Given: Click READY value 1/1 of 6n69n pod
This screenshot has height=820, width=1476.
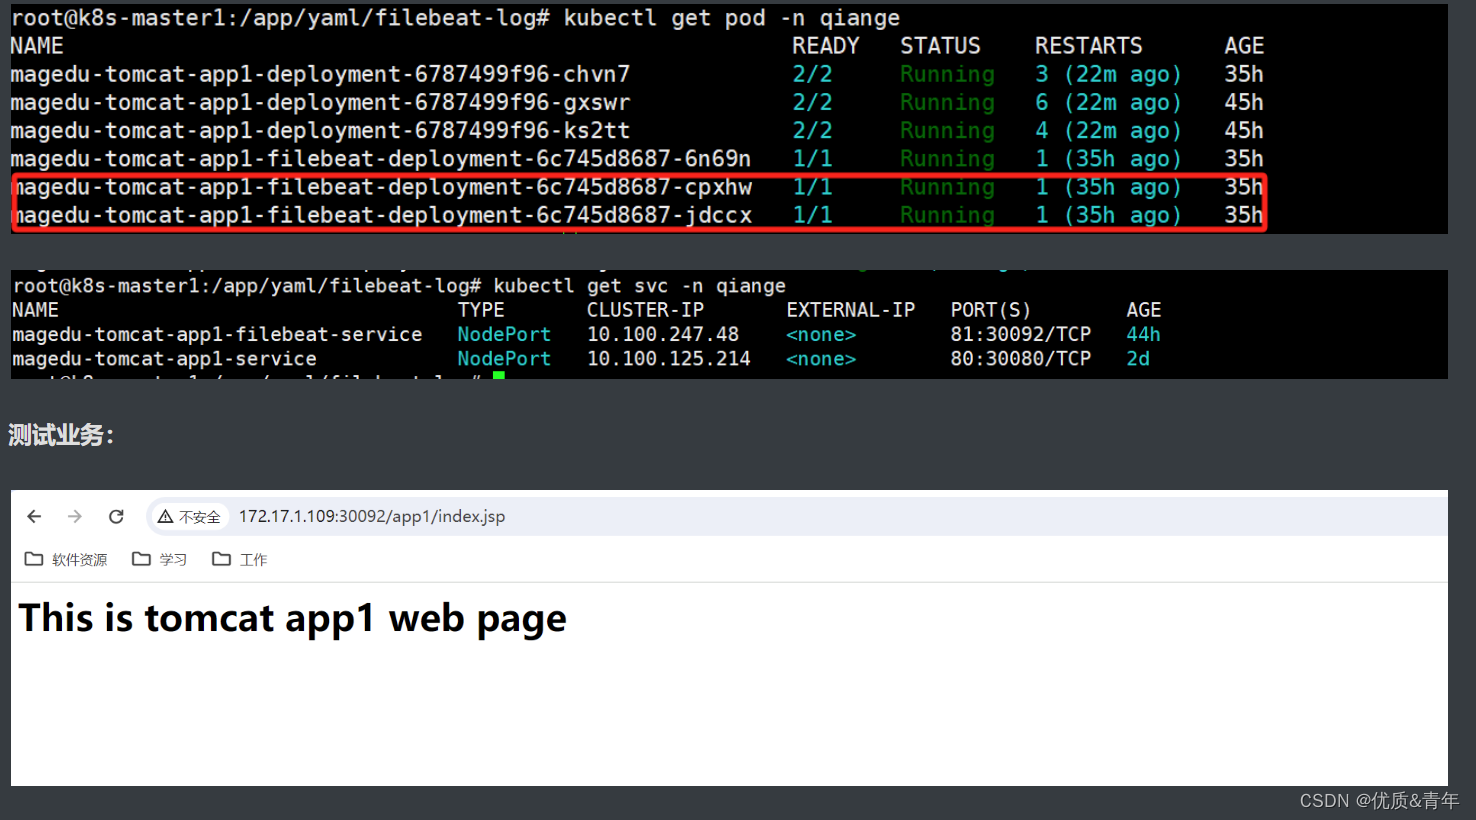Looking at the screenshot, I should [812, 158].
